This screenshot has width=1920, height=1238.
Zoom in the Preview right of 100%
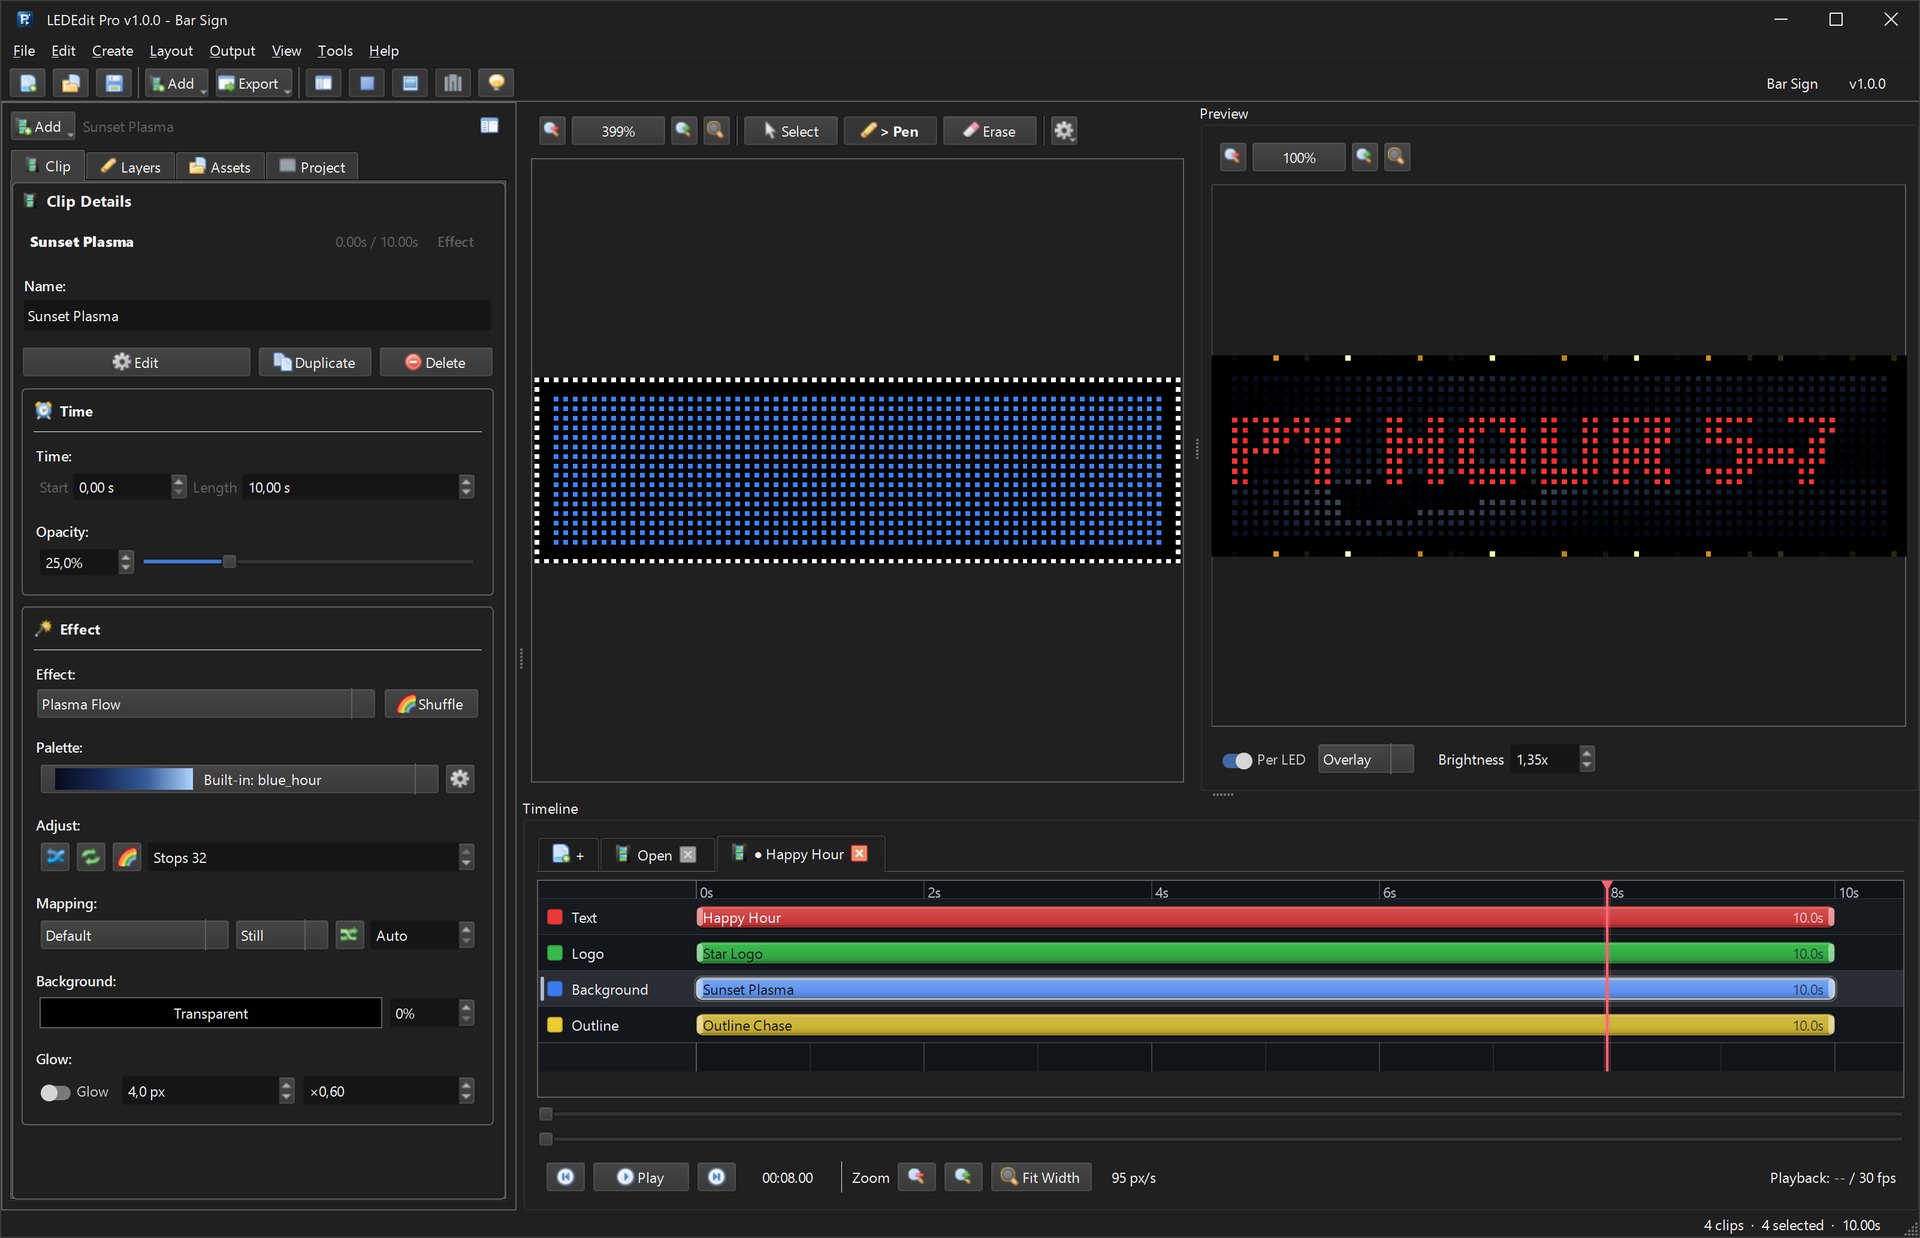click(1365, 157)
